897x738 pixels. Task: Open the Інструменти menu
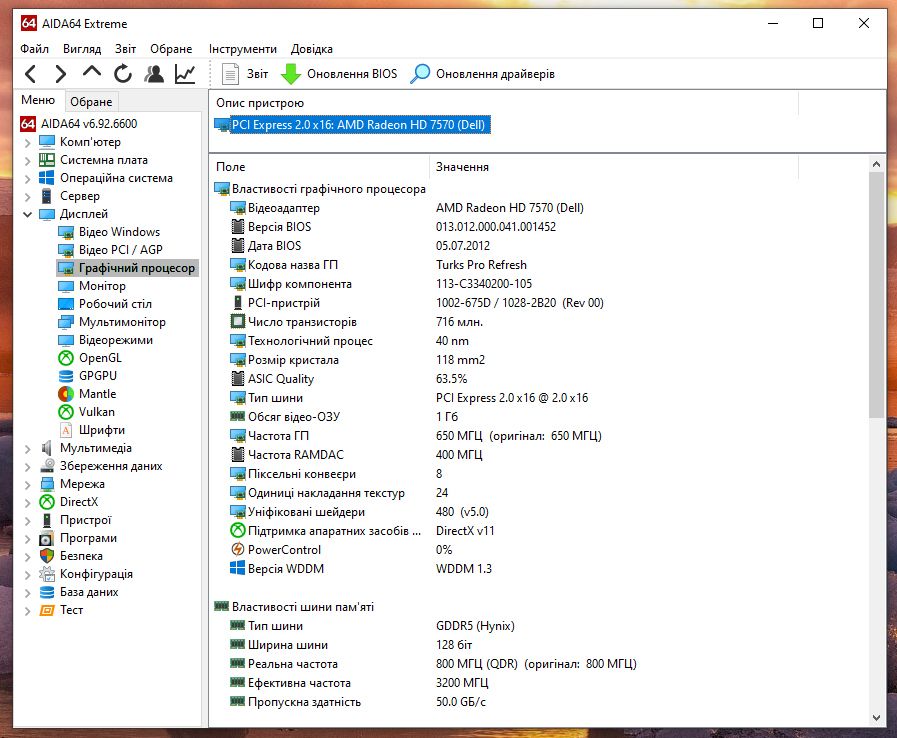click(x=243, y=49)
